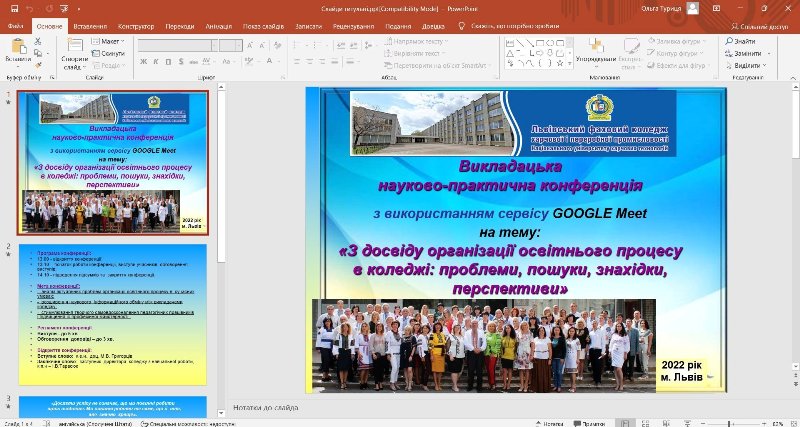The image size is (800, 427).
Task: Click the Скинути (Reset) slide button
Action: pos(112,53)
